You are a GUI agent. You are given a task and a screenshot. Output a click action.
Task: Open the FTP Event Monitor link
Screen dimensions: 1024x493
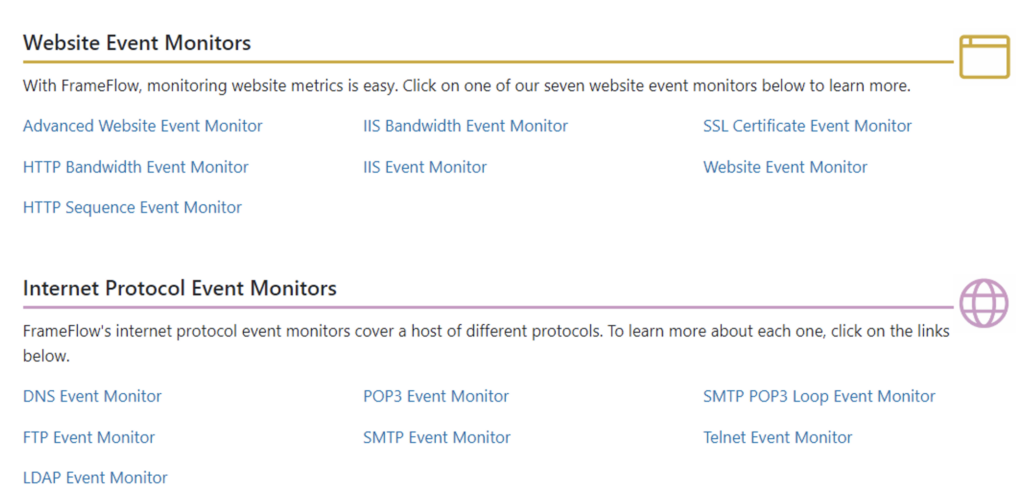89,437
